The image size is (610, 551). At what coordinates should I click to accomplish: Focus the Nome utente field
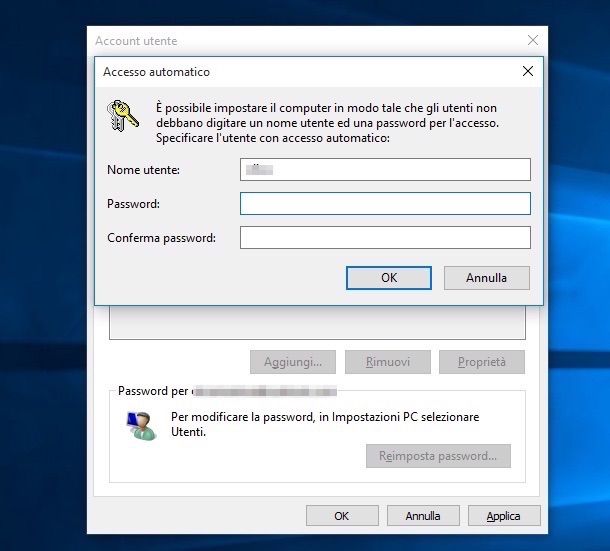[385, 170]
